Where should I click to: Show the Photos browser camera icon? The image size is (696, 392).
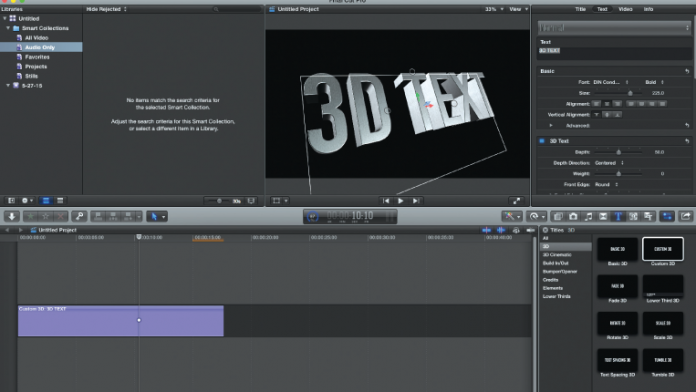pos(573,216)
